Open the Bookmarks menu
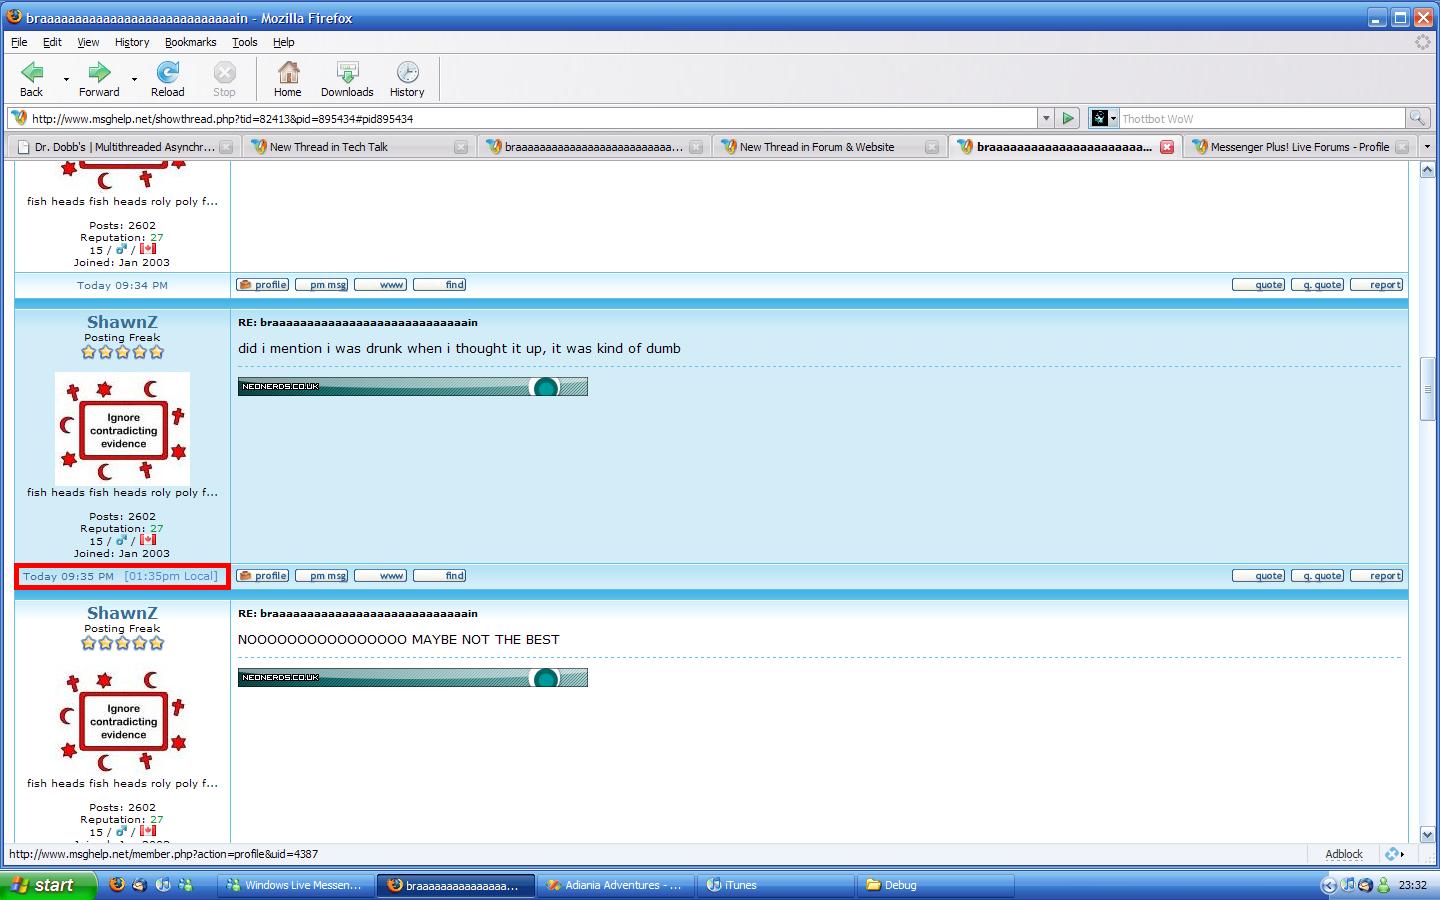This screenshot has width=1440, height=900. tap(190, 42)
